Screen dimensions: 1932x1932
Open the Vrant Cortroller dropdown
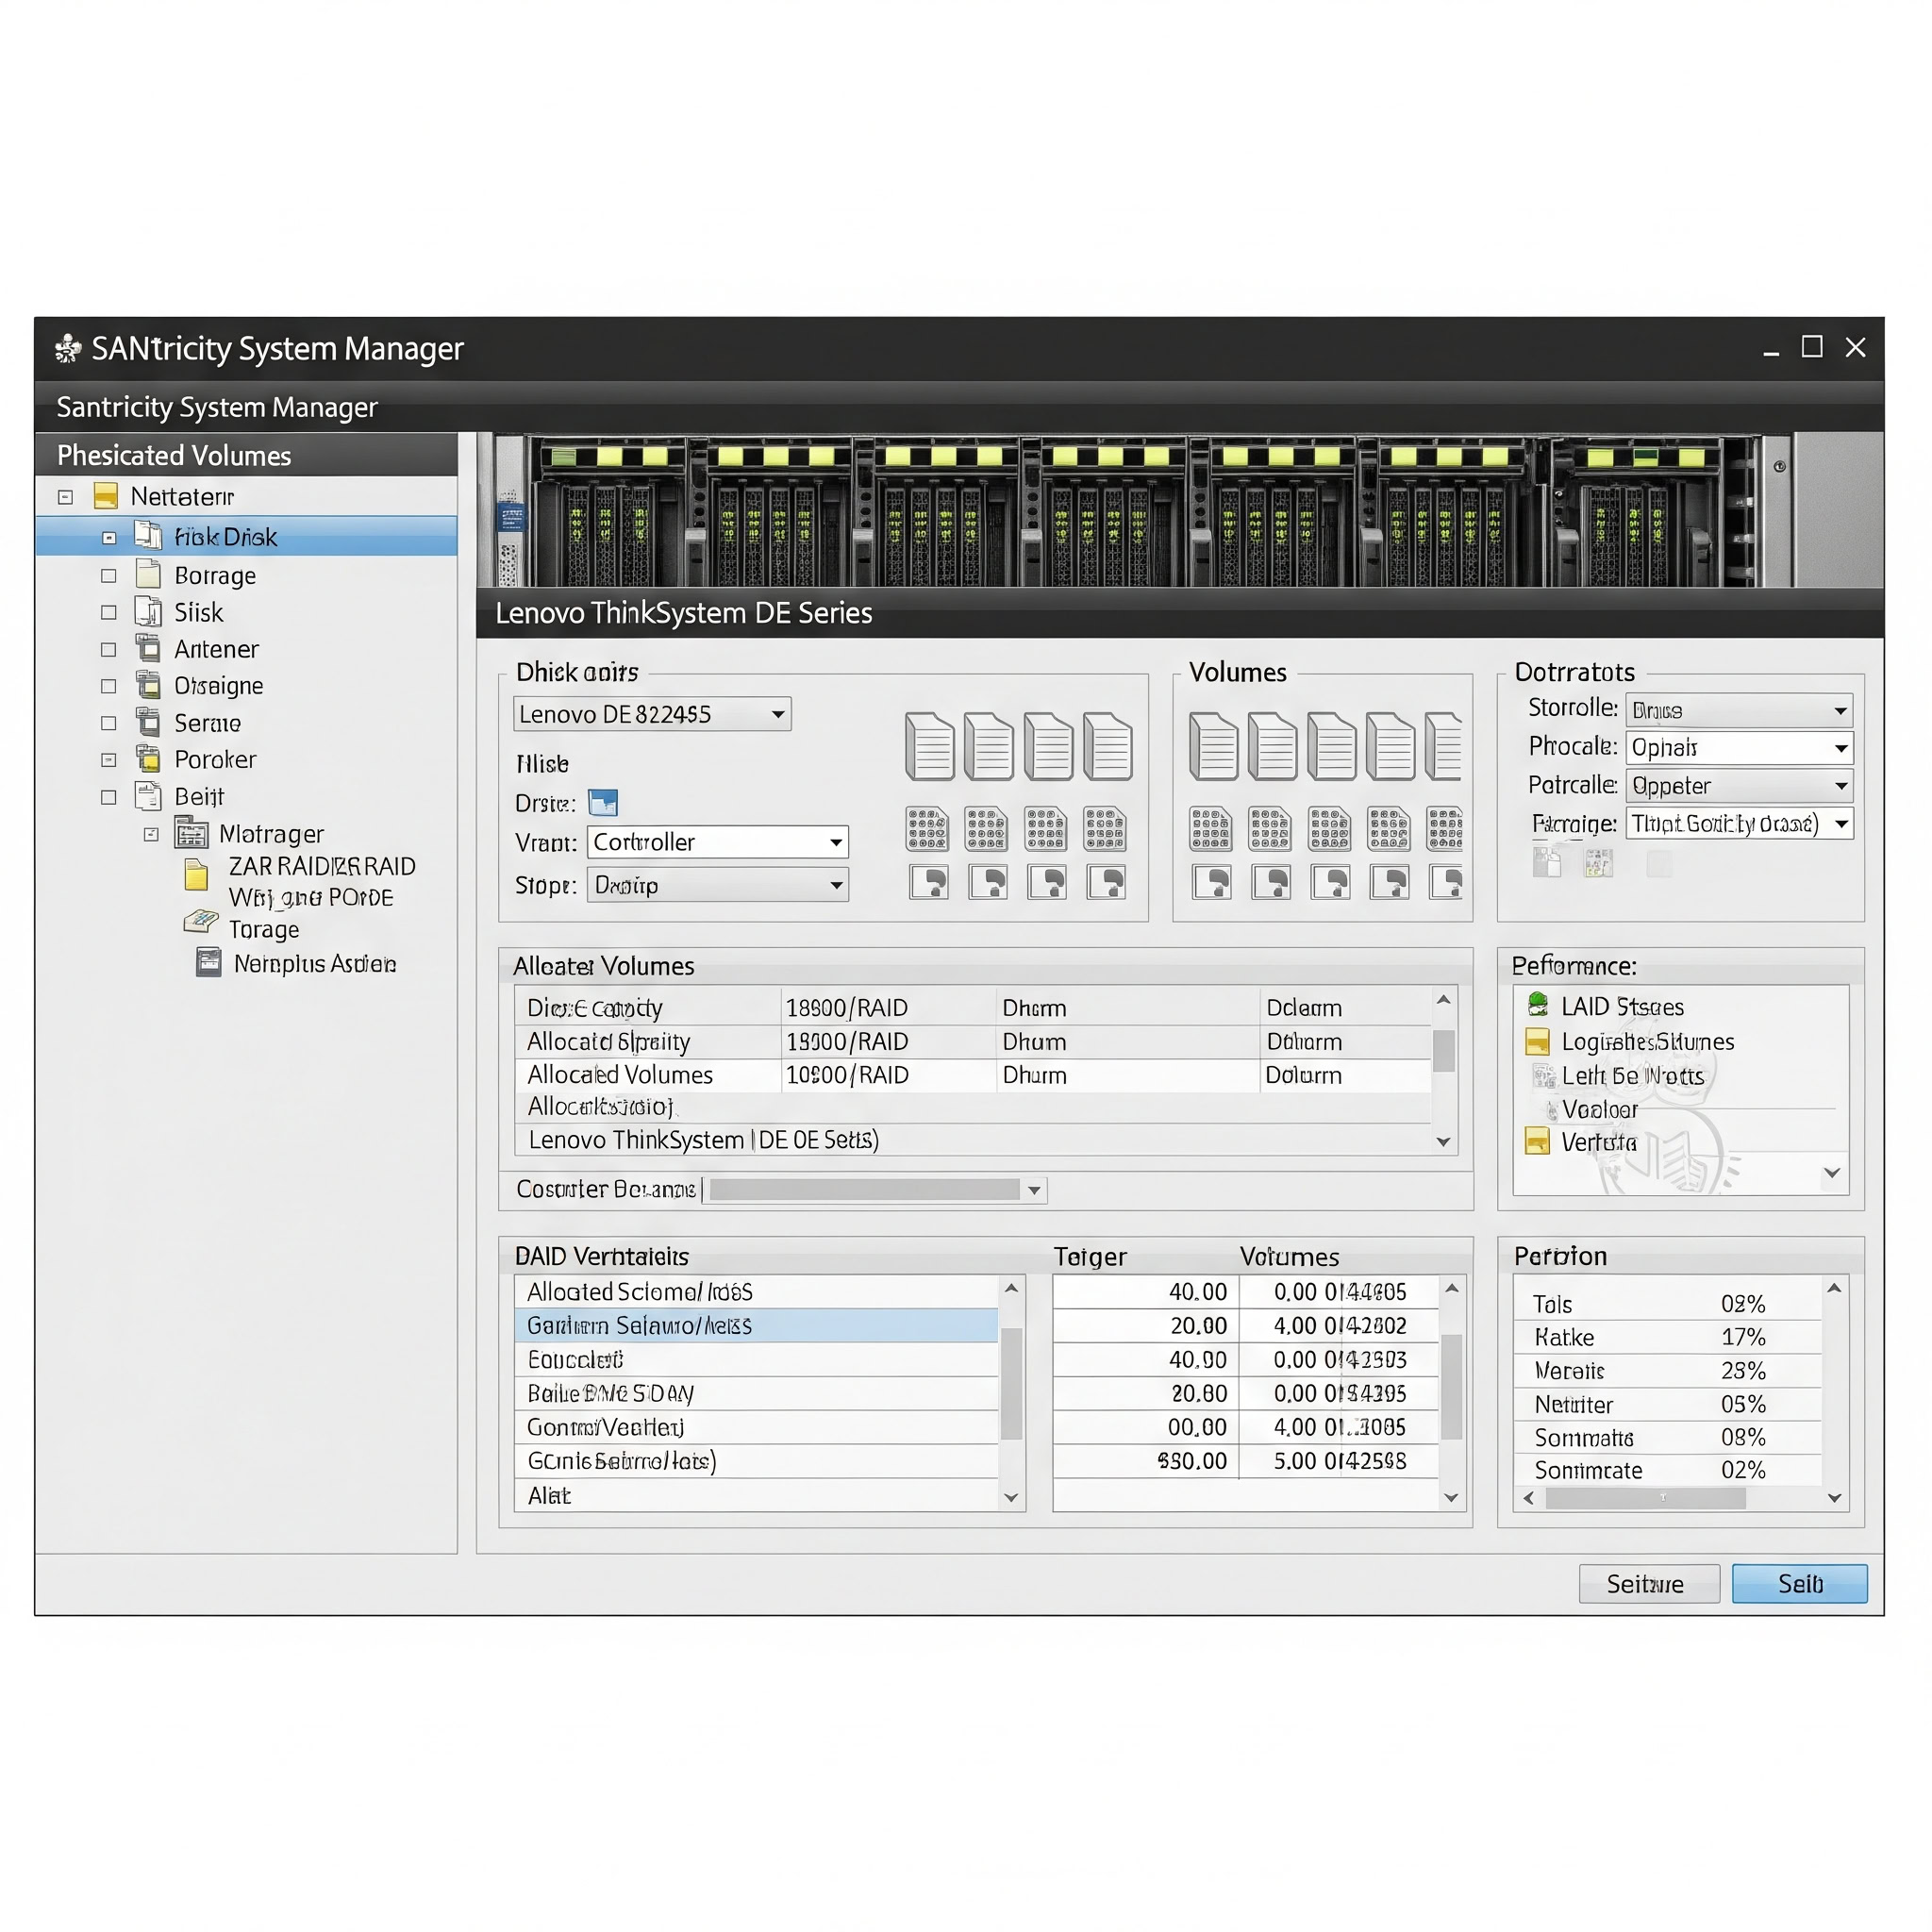[718, 842]
